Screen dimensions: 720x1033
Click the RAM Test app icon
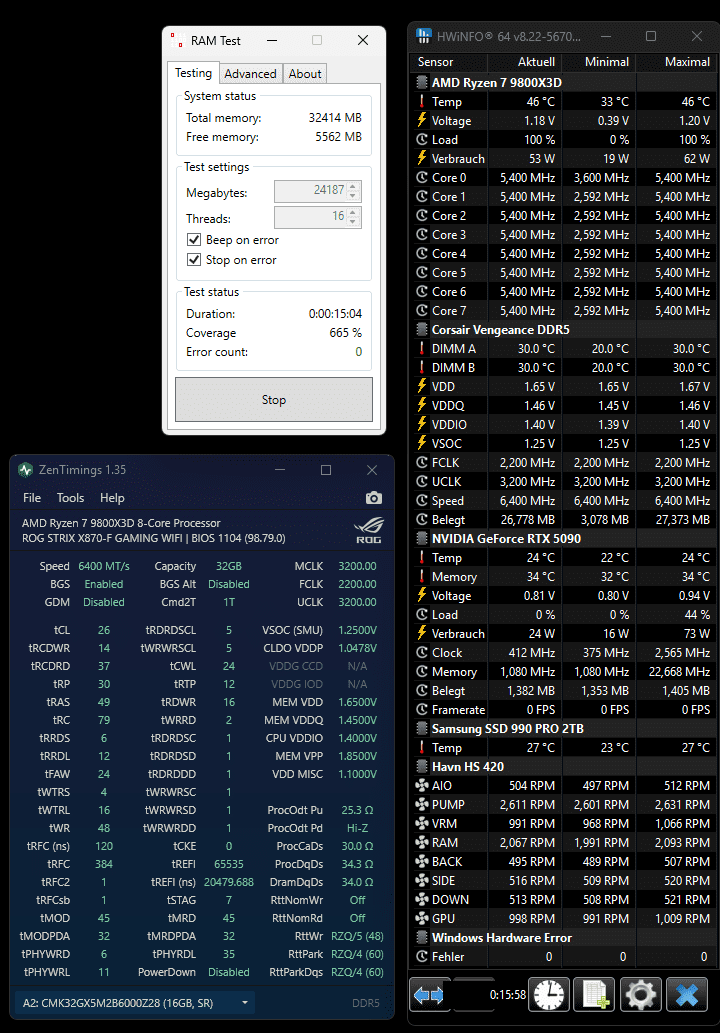(177, 40)
